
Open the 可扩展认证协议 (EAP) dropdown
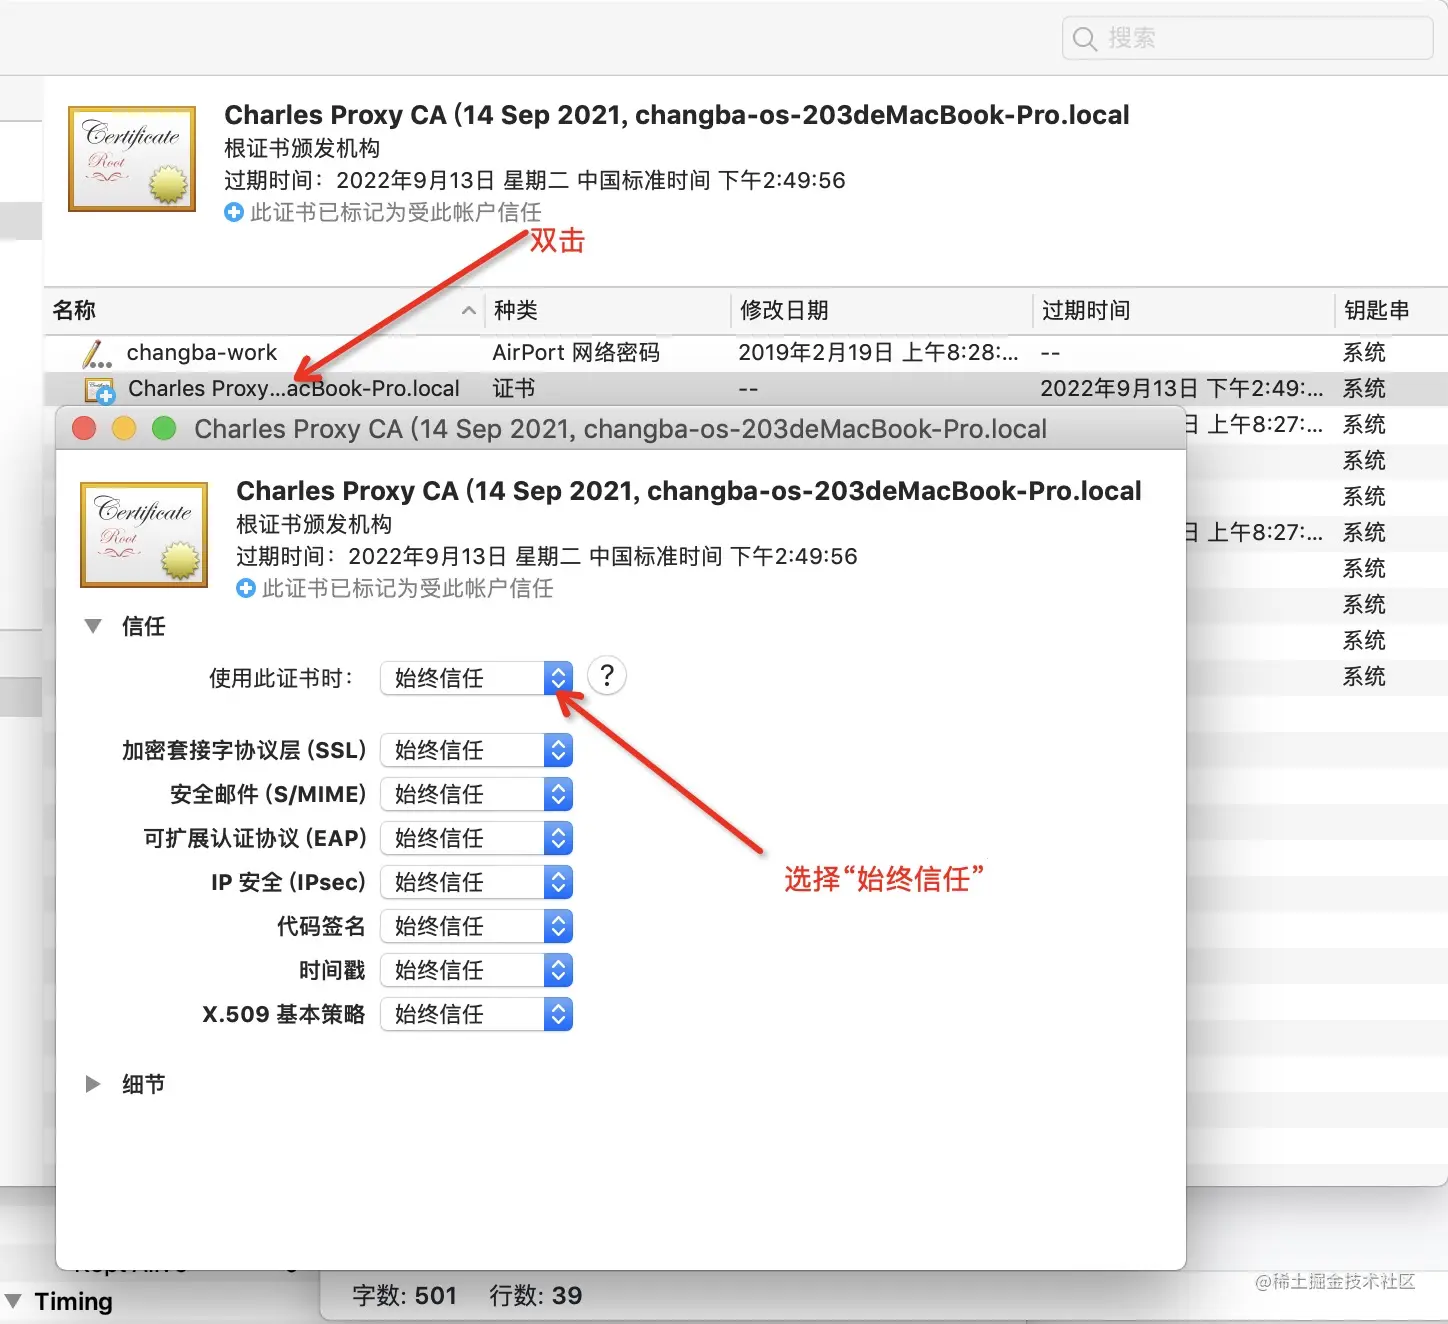[x=476, y=838]
